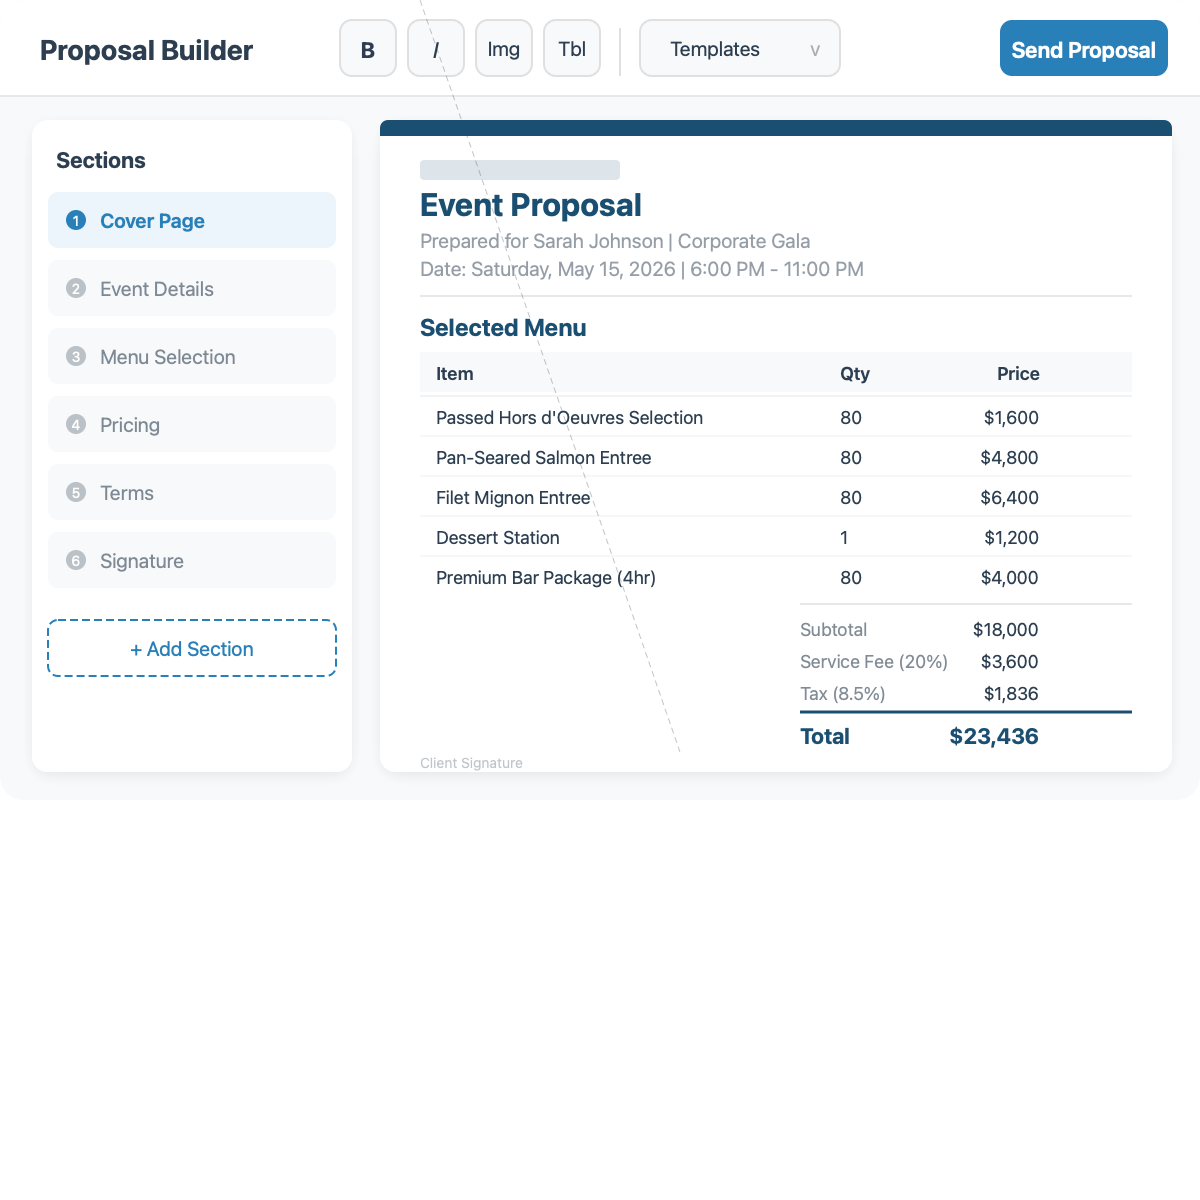This screenshot has height=1200, width=1200.
Task: Click the Event Proposal title
Action: (531, 205)
